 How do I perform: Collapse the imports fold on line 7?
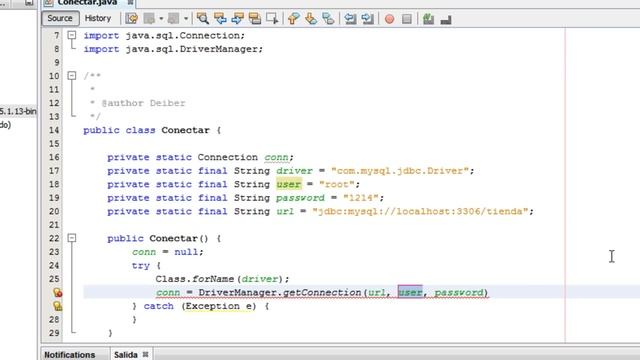point(72,35)
